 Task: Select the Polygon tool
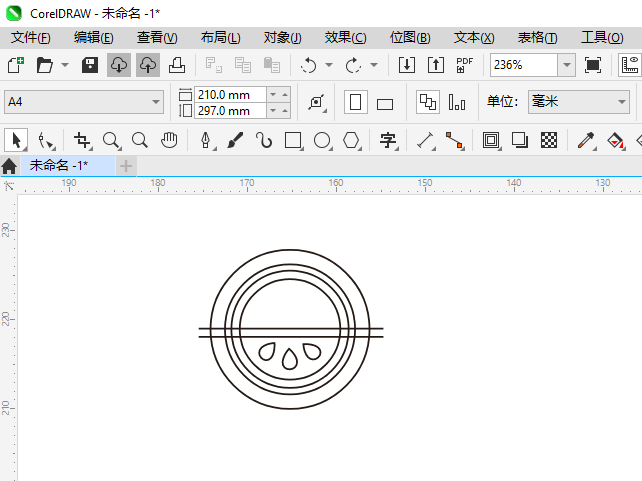(351, 140)
